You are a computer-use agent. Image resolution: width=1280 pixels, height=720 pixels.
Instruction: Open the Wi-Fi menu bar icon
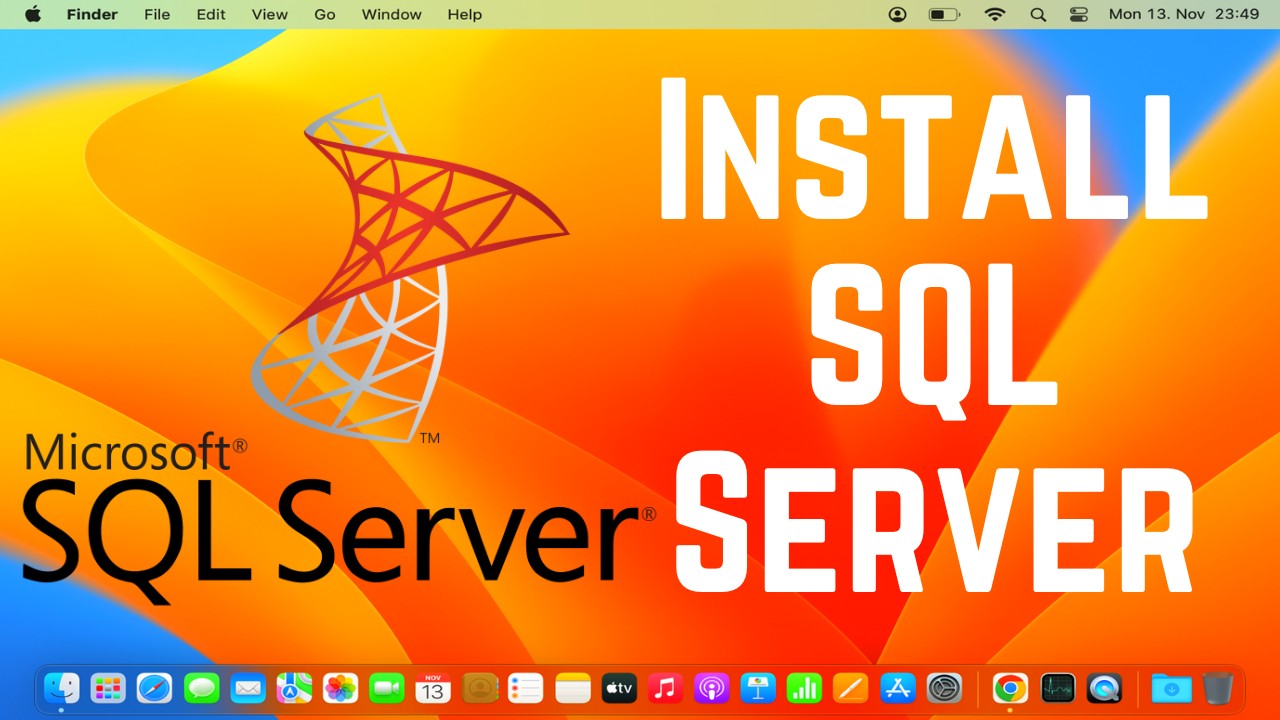tap(994, 14)
